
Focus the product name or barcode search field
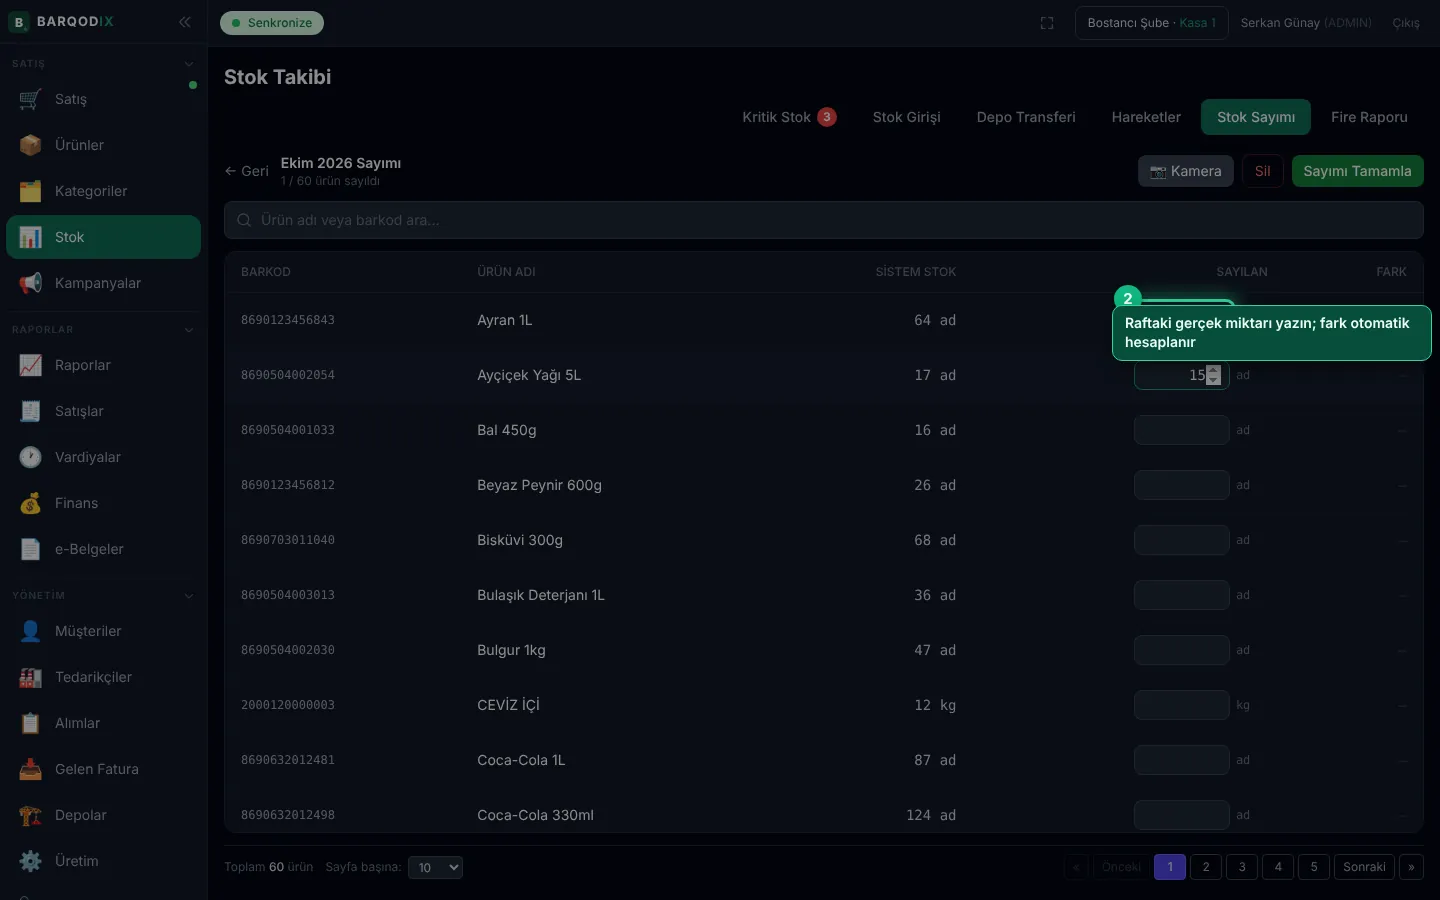(x=824, y=220)
